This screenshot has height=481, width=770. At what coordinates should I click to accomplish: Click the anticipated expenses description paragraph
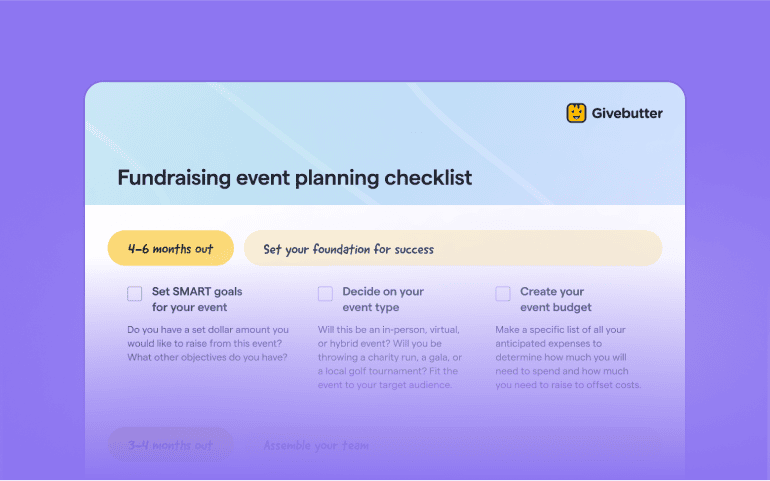(568, 357)
